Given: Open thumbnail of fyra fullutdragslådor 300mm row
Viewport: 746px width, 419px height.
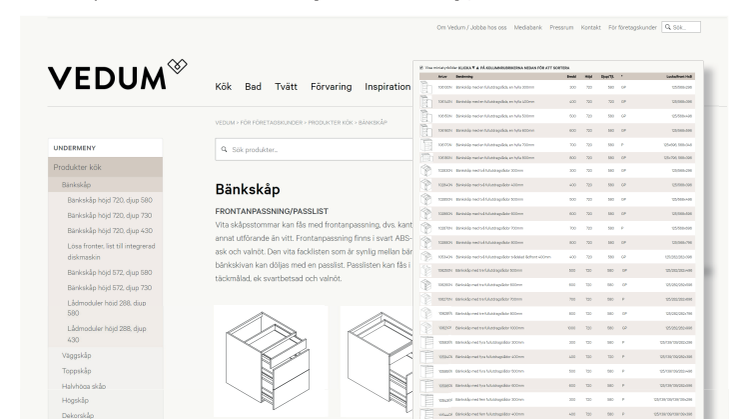Looking at the screenshot, I should tap(427, 342).
